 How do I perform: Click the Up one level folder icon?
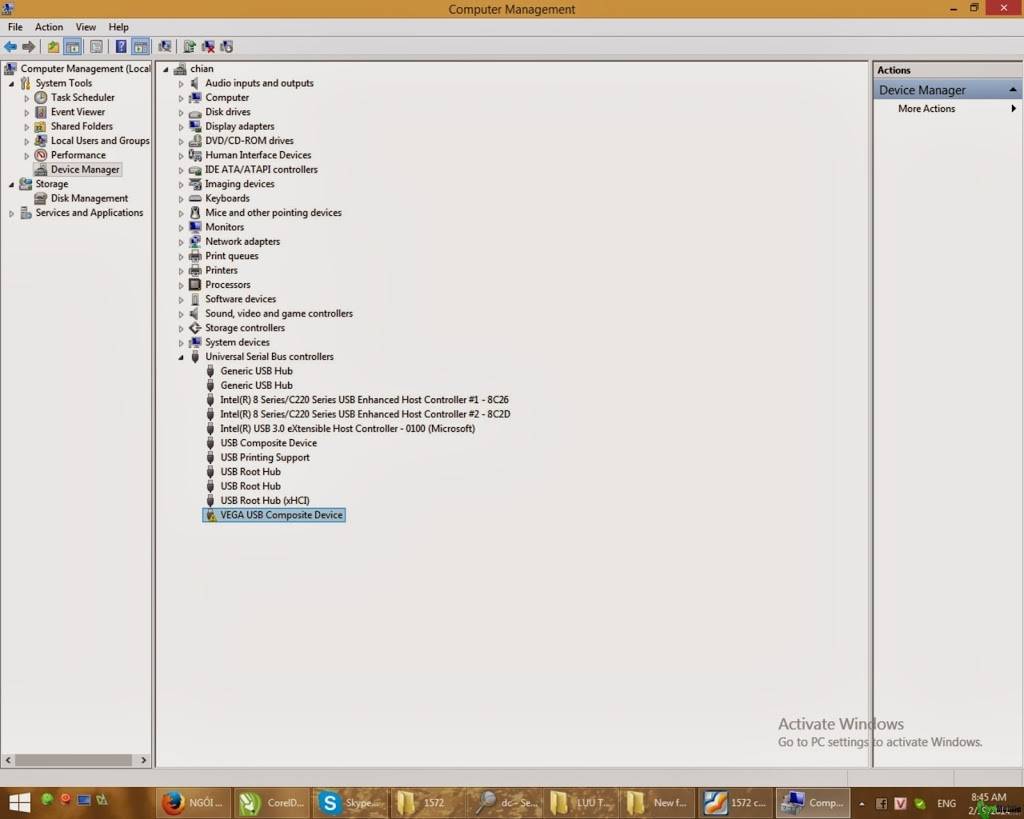(x=53, y=46)
